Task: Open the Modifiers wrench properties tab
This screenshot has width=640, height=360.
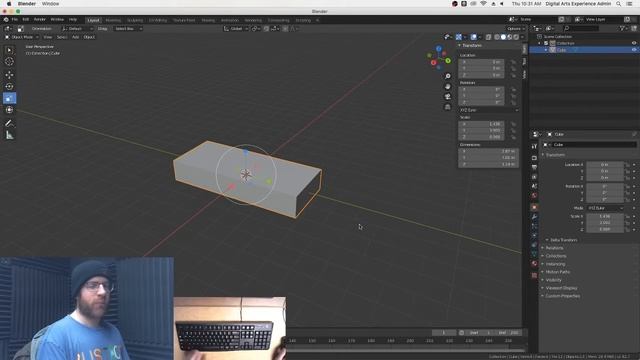Action: click(x=534, y=217)
